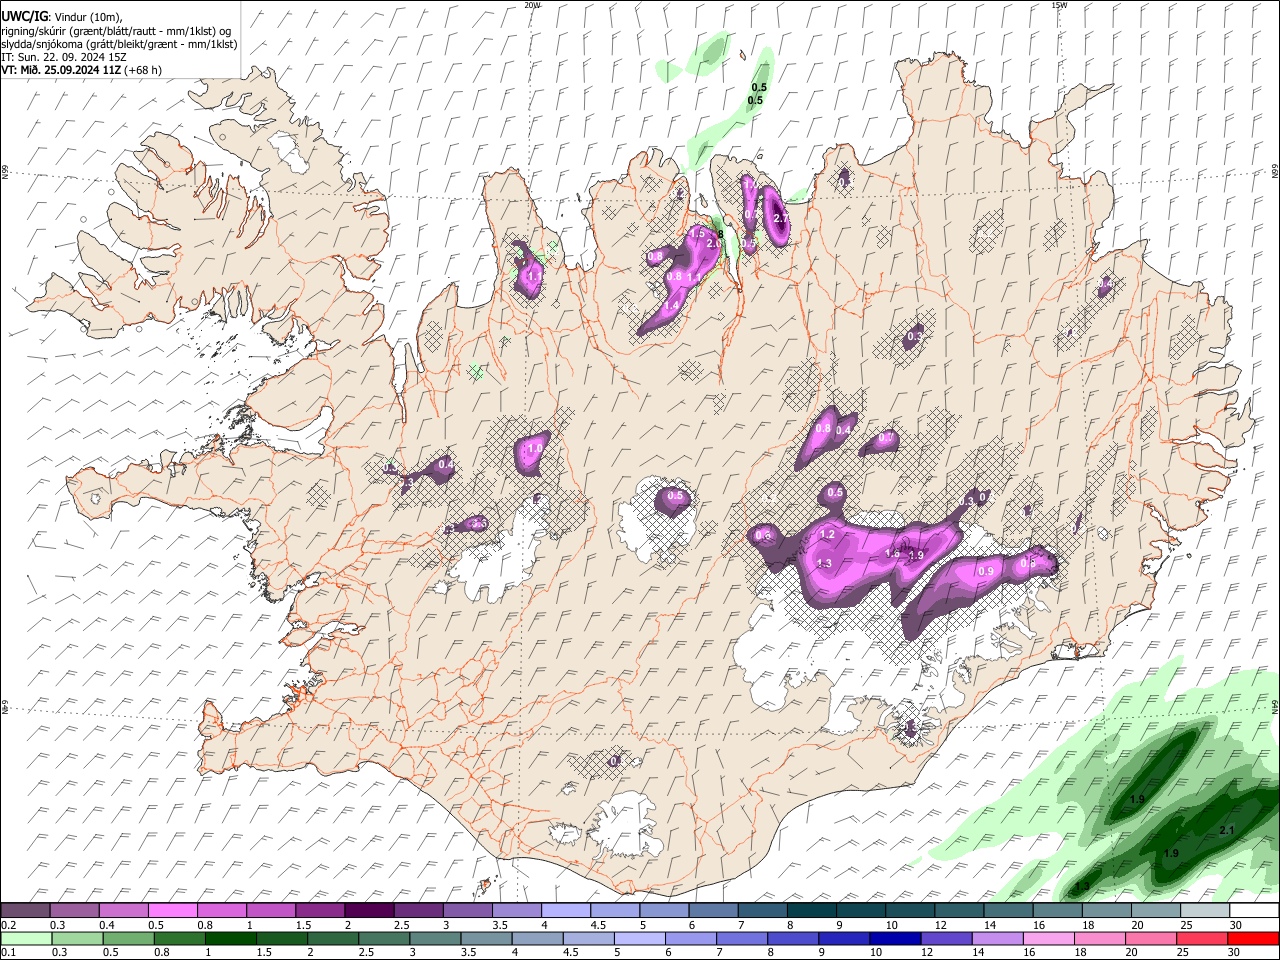Click the dark purple snow swatch between 2 and 2.5
The image size is (1280, 960).
(368, 910)
